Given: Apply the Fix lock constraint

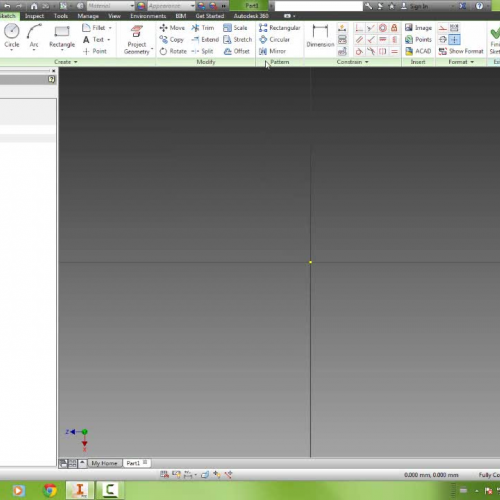Looking at the screenshot, I should click(394, 28).
